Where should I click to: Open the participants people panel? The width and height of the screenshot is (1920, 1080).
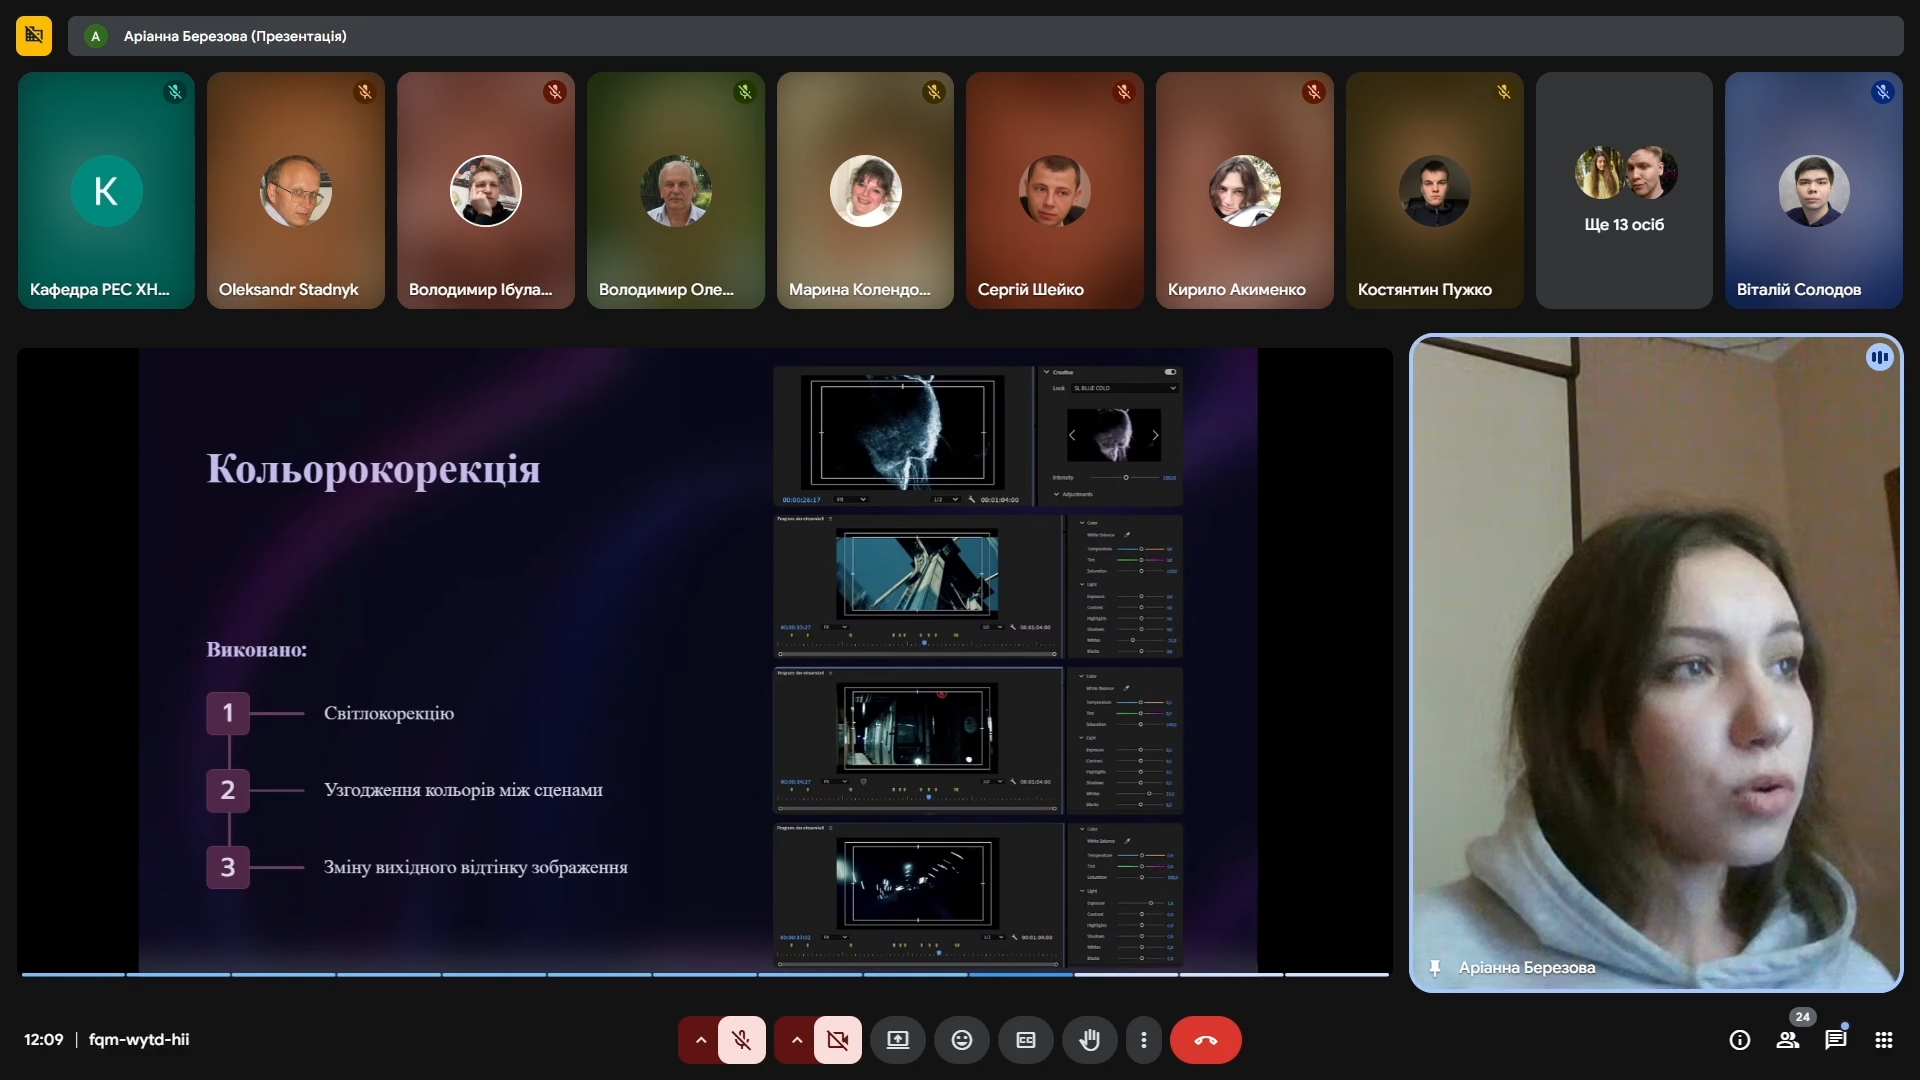click(x=1787, y=1040)
